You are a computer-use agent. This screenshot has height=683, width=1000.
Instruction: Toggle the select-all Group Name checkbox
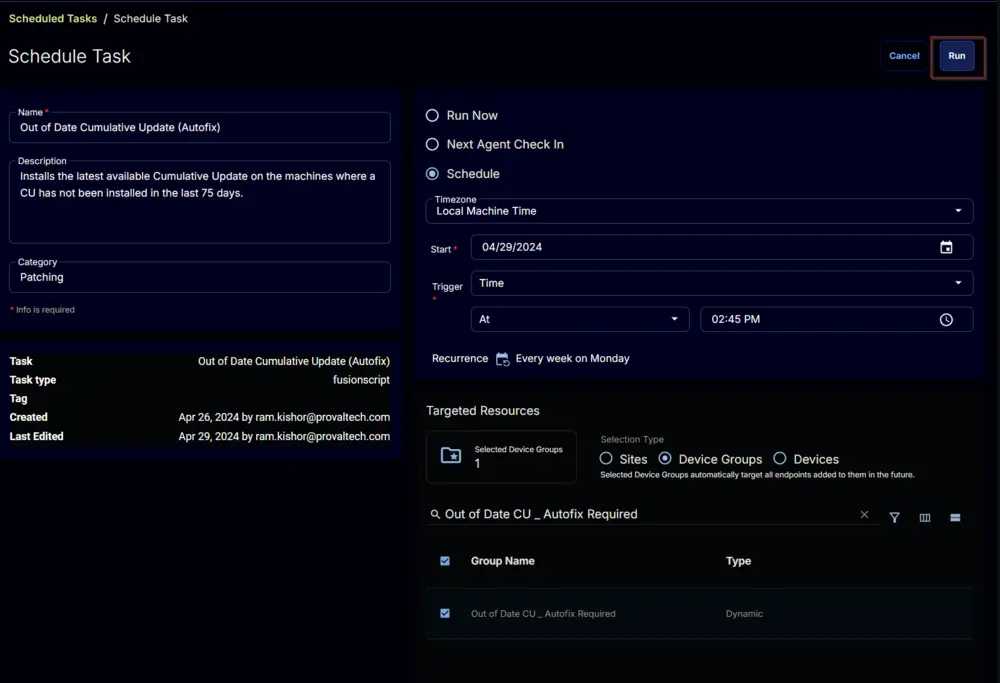tap(445, 561)
